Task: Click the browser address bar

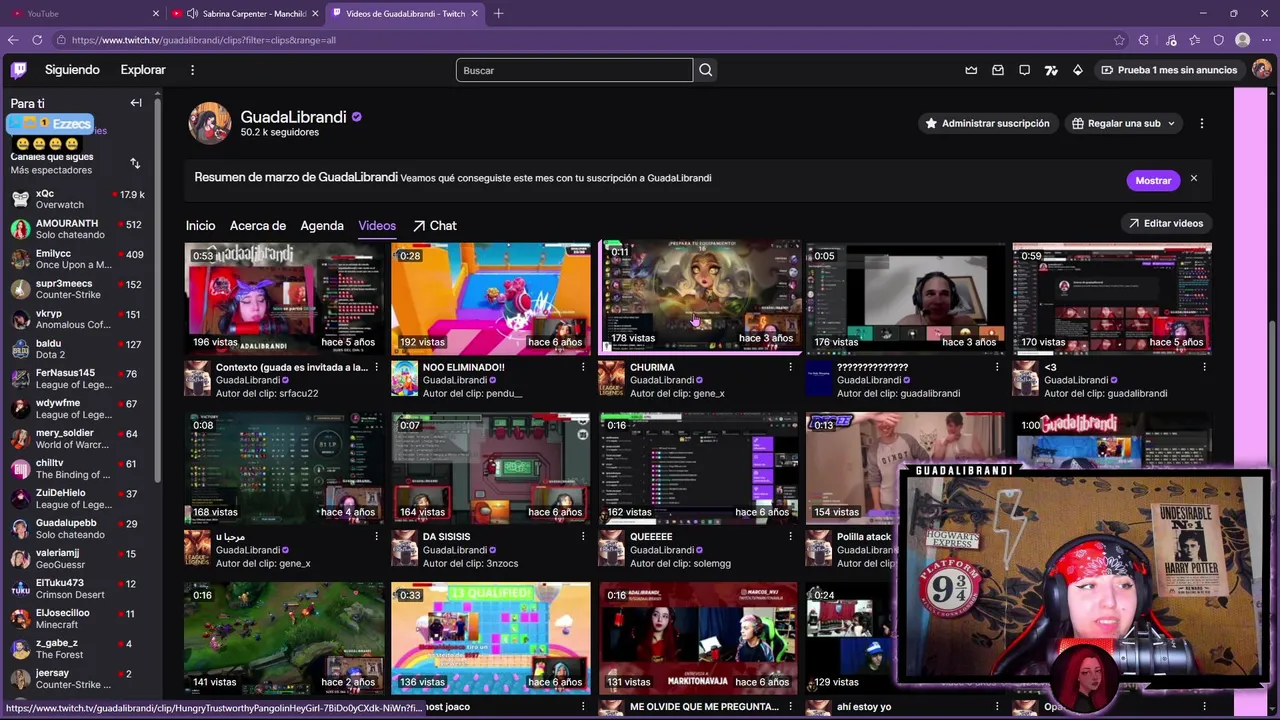Action: (x=580, y=40)
